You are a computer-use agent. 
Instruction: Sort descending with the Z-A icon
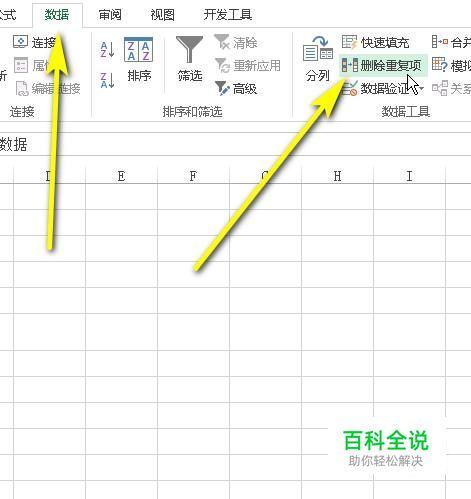pos(107,80)
